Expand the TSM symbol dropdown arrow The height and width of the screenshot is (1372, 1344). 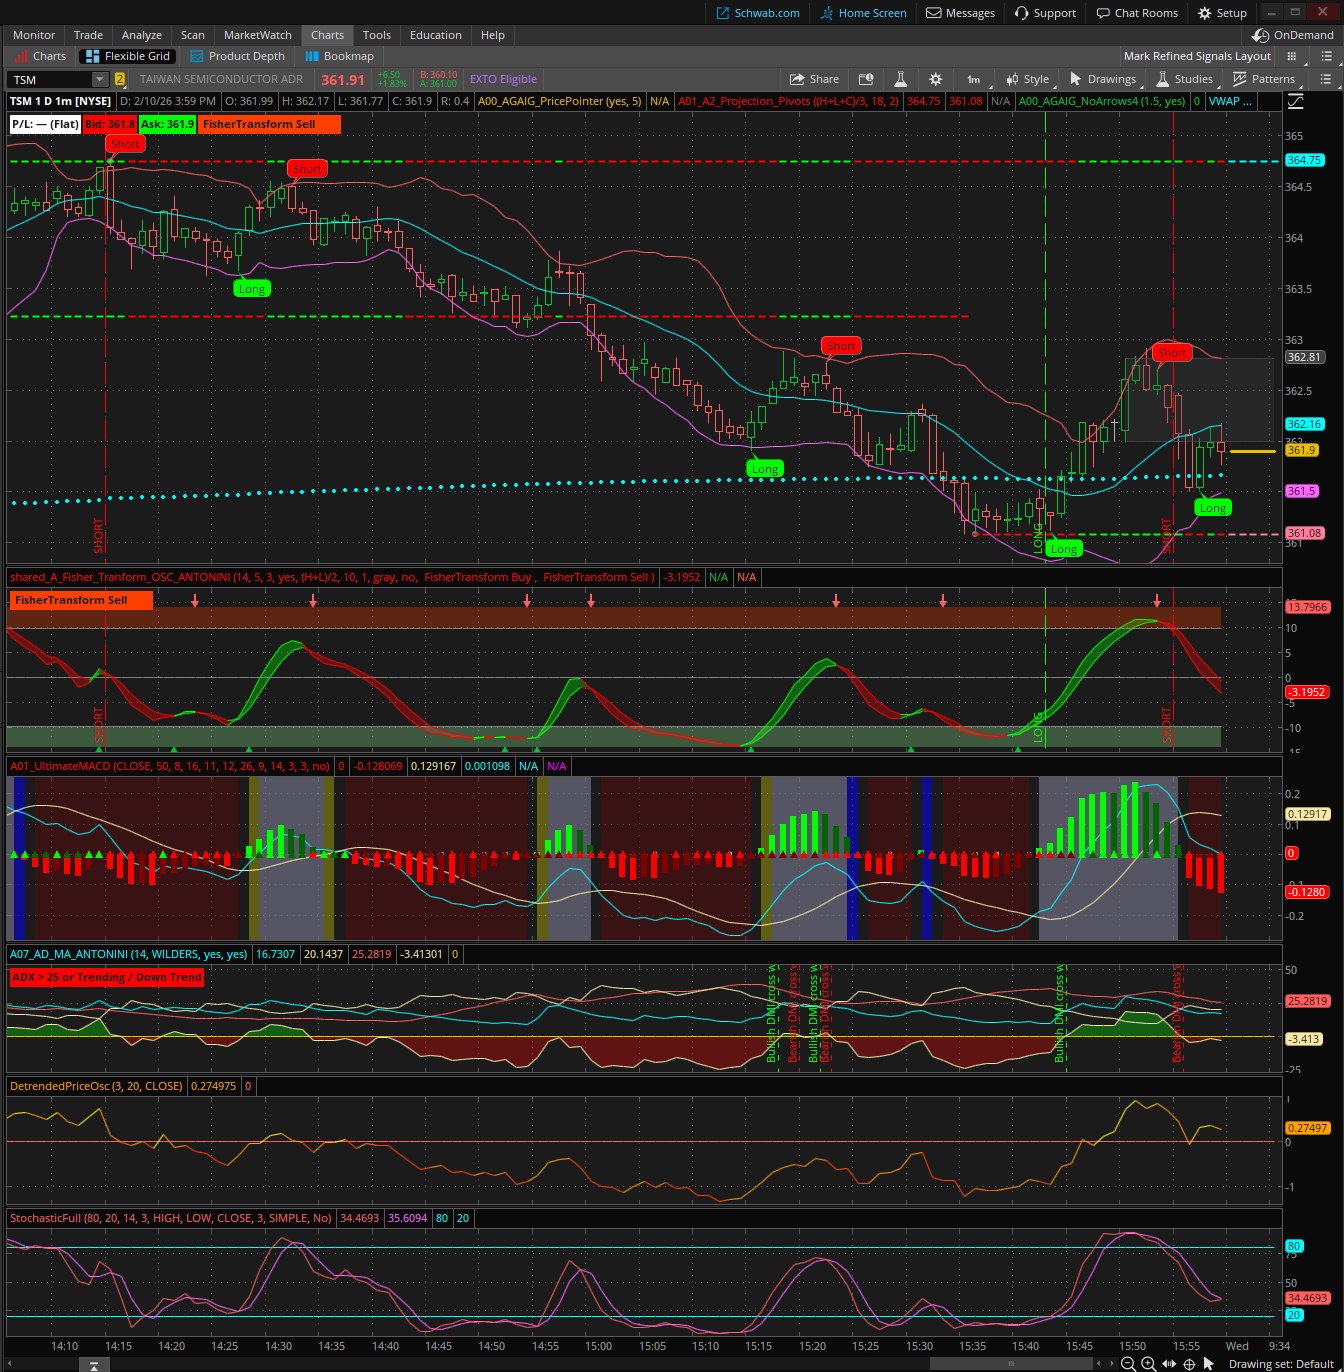click(x=99, y=79)
